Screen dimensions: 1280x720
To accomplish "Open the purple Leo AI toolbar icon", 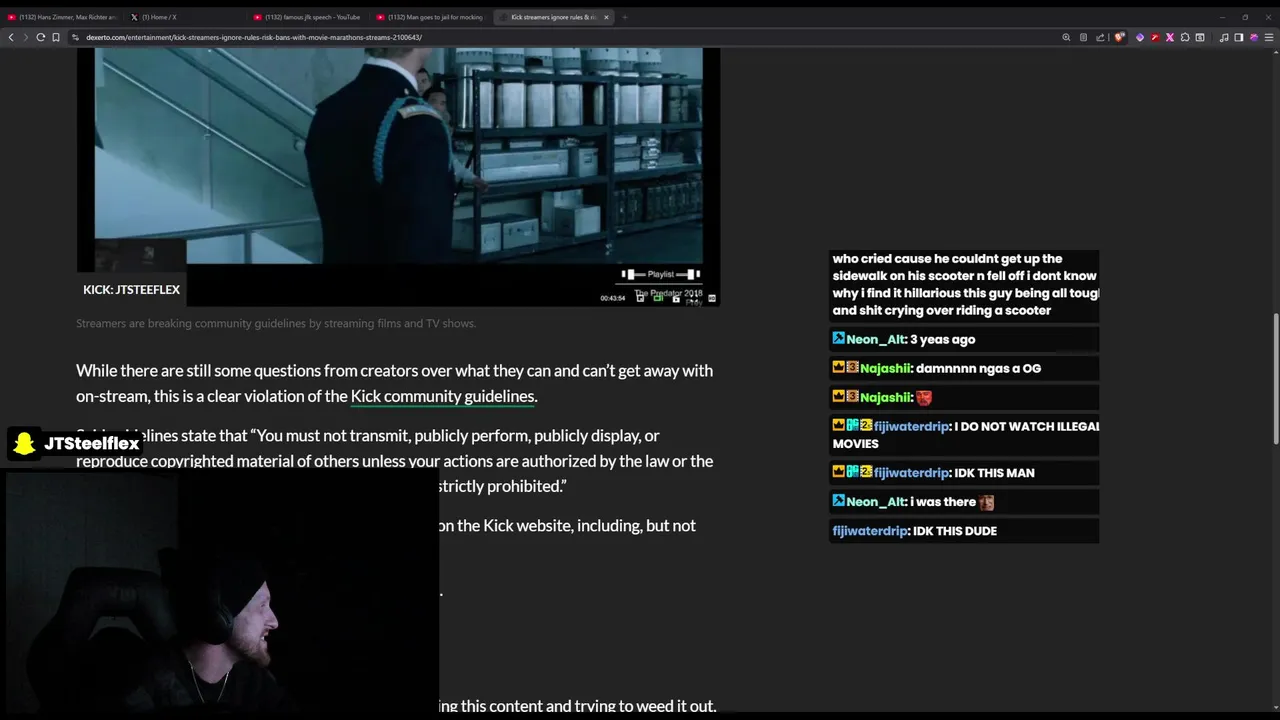I will coord(1254,37).
